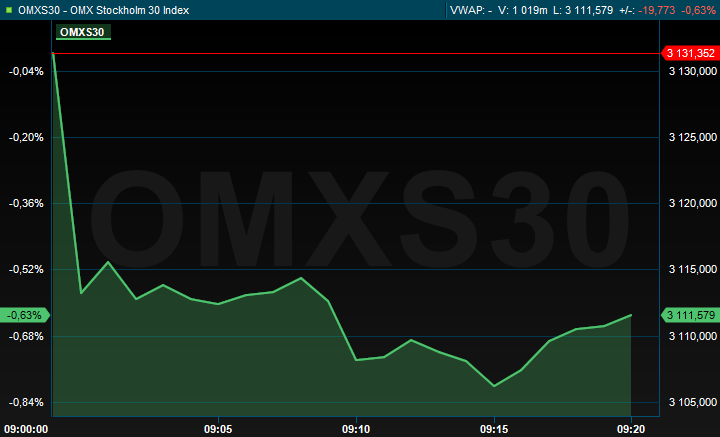Click the OMXS30 series legend label
The height and width of the screenshot is (437, 720).
(x=83, y=32)
